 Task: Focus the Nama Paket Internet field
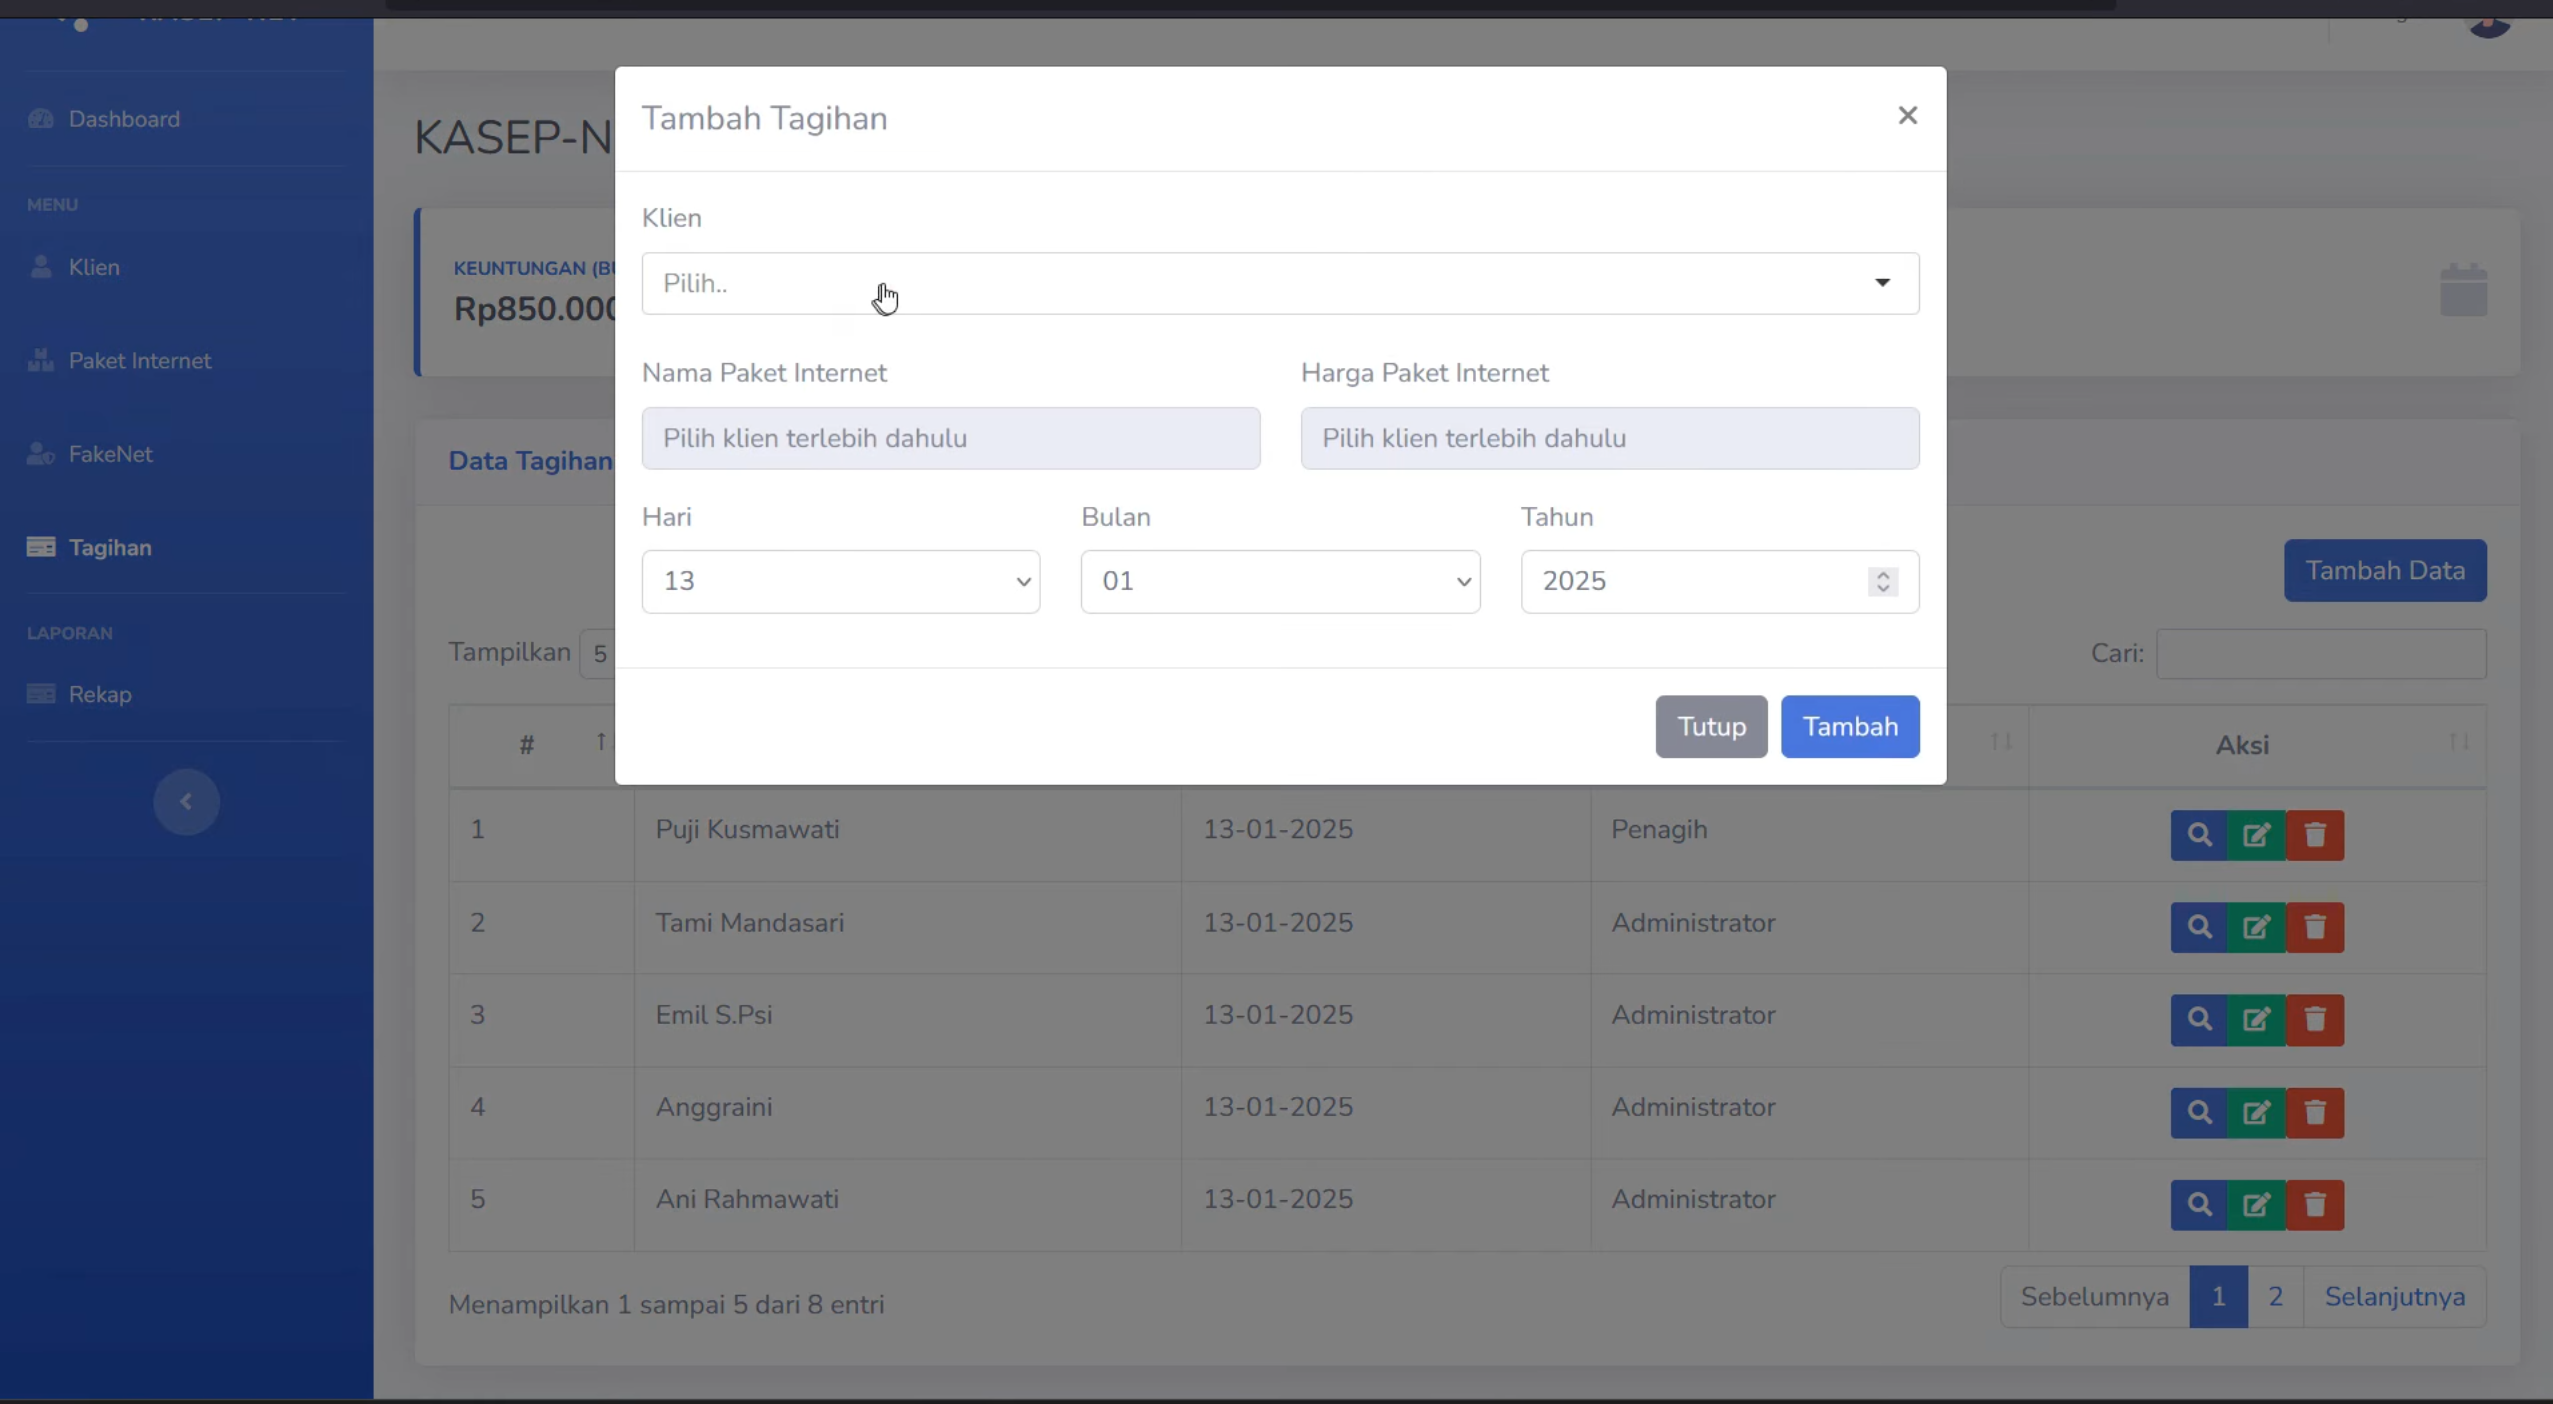coord(950,438)
